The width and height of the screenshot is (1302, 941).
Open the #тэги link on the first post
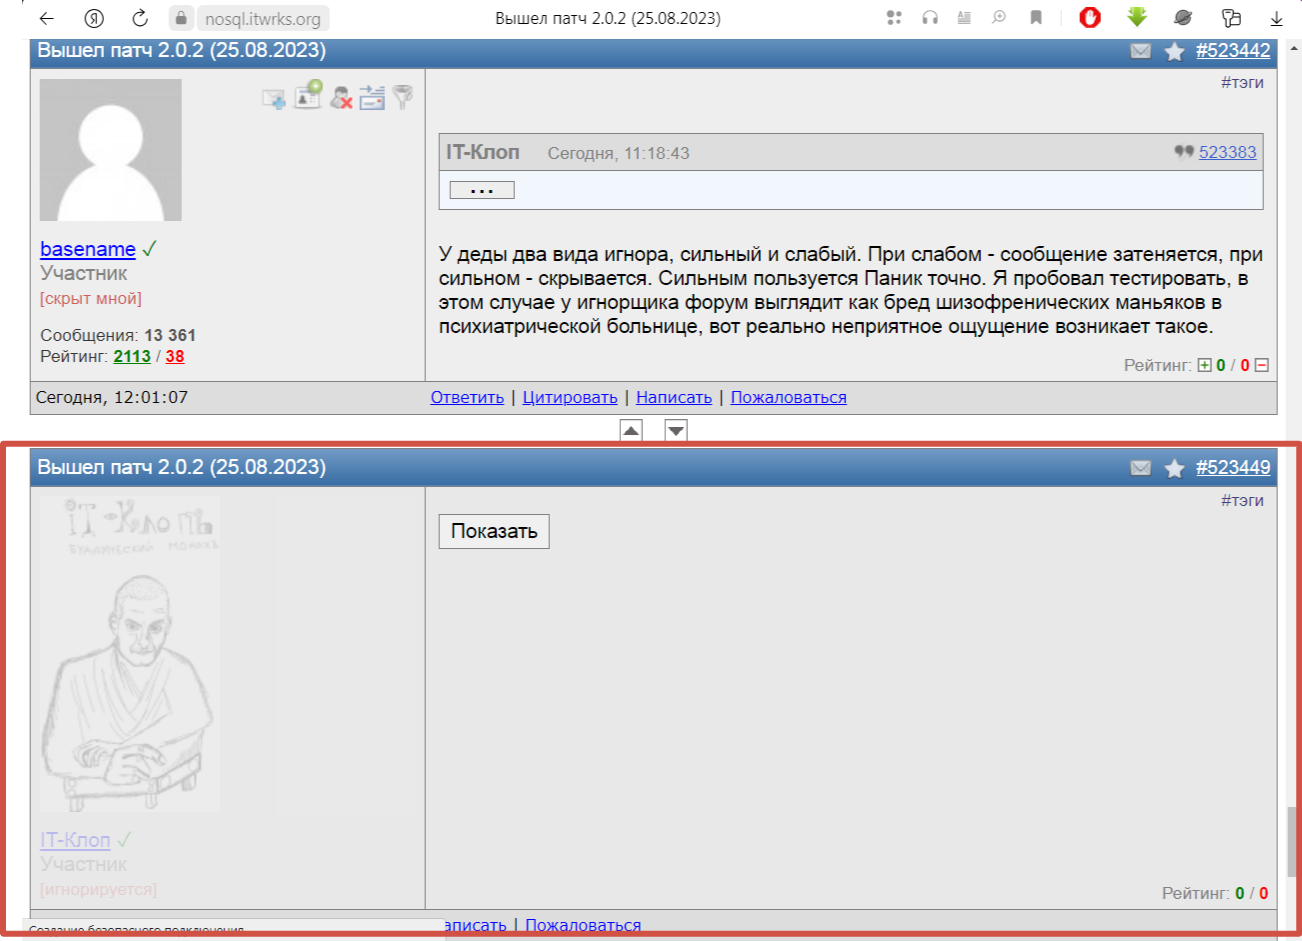point(1242,83)
